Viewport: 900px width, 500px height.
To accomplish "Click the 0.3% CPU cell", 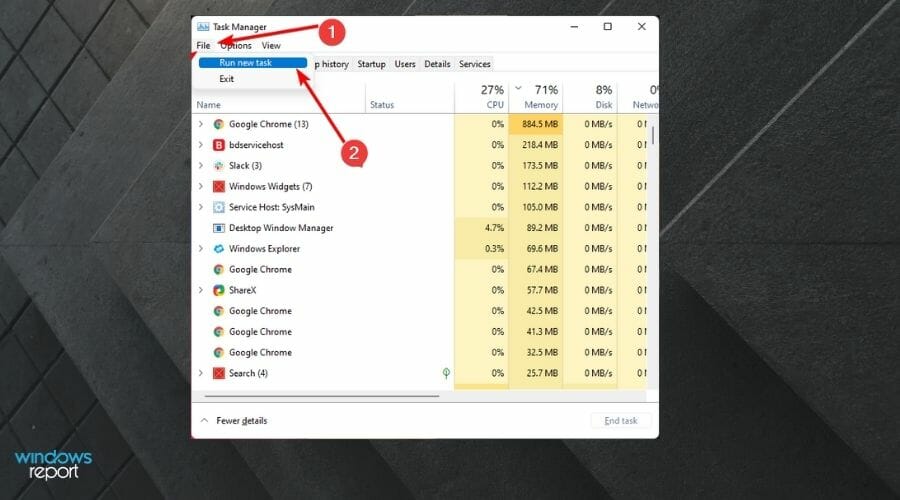I will pyautogui.click(x=482, y=249).
